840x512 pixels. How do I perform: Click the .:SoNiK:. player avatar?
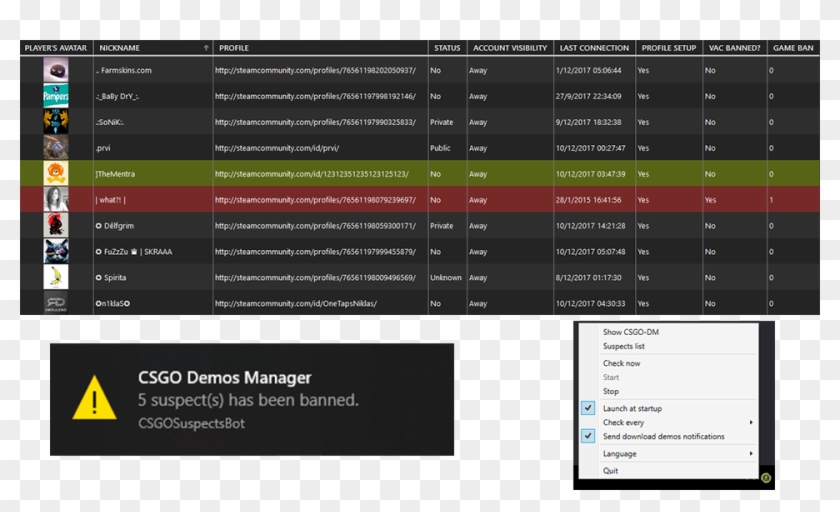click(x=56, y=122)
